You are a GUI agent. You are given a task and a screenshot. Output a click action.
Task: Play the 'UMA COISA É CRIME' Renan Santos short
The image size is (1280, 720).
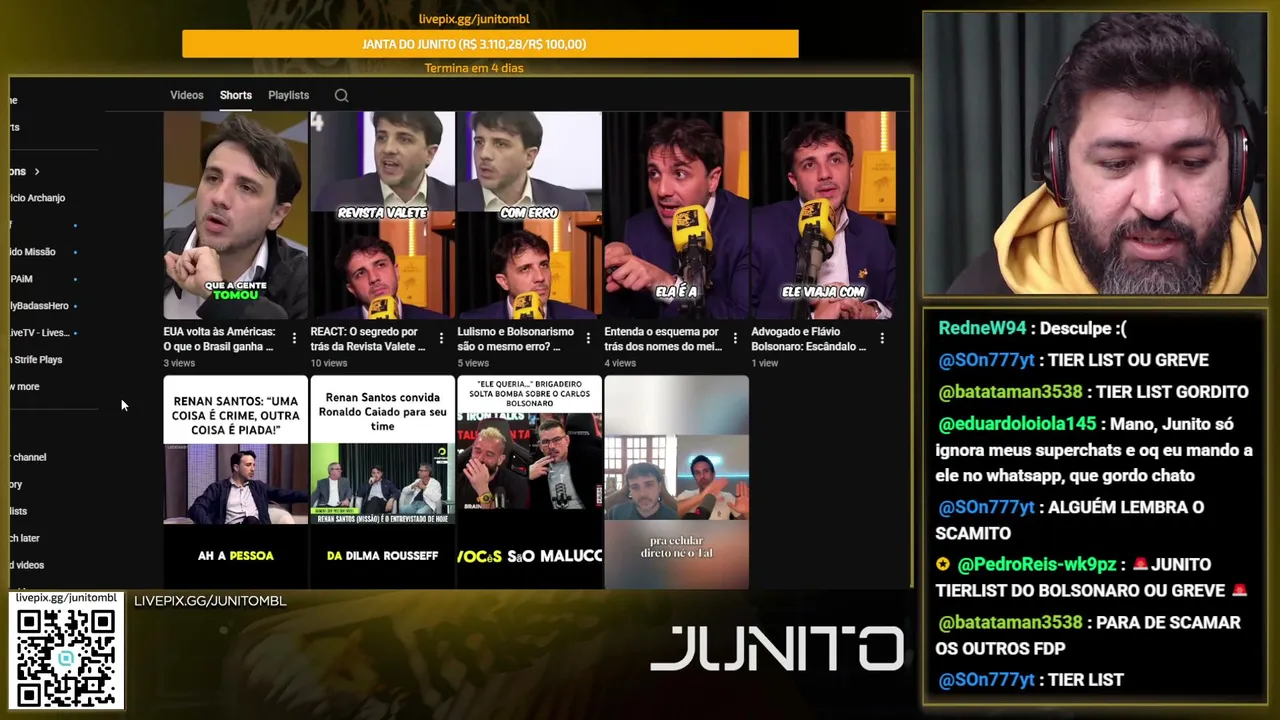coord(236,482)
